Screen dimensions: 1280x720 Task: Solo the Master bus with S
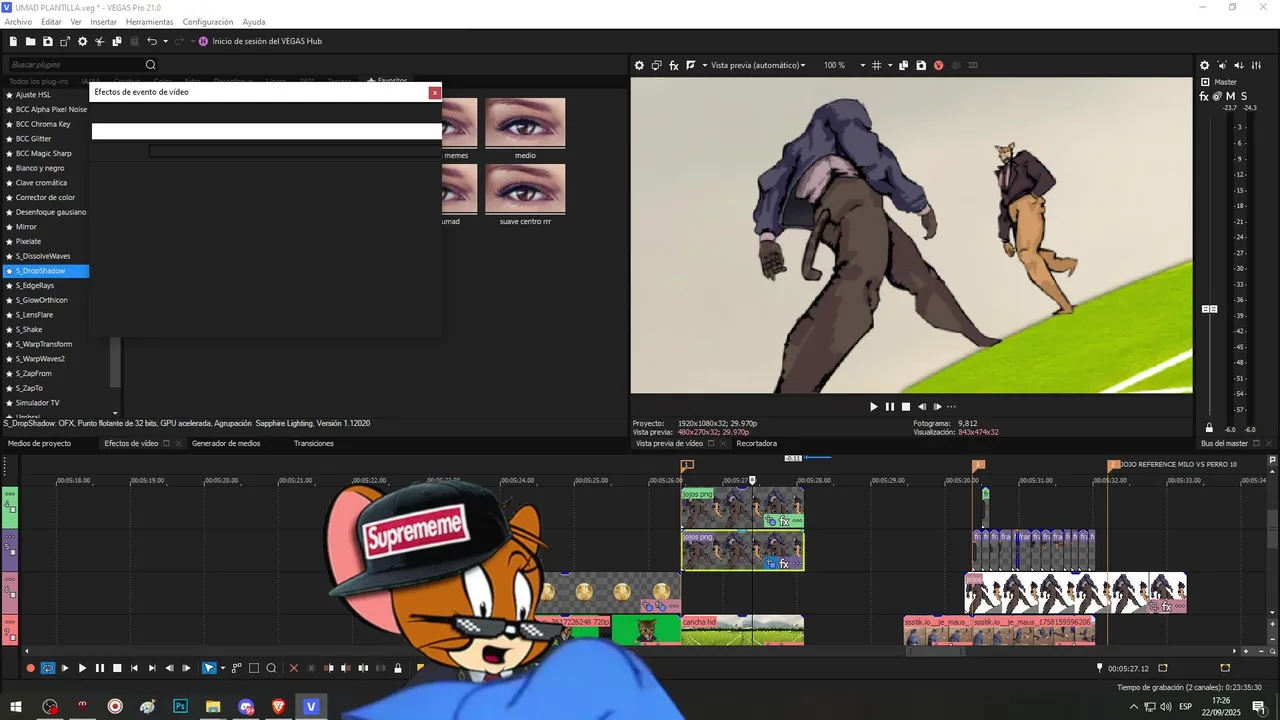1243,96
